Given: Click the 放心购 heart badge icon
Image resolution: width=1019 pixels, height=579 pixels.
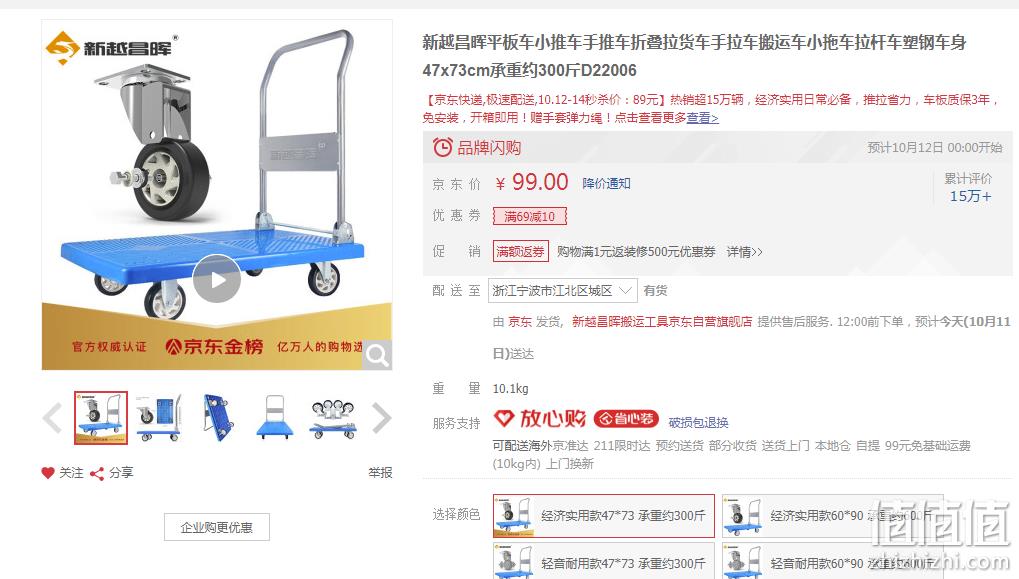Looking at the screenshot, I should pyautogui.click(x=504, y=418).
